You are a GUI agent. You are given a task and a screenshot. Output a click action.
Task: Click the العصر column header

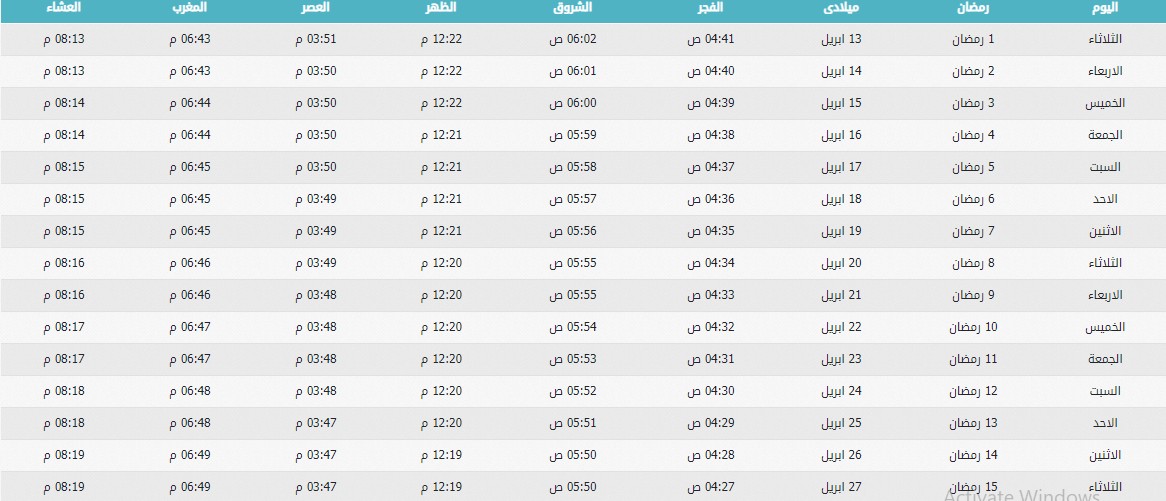pos(315,8)
